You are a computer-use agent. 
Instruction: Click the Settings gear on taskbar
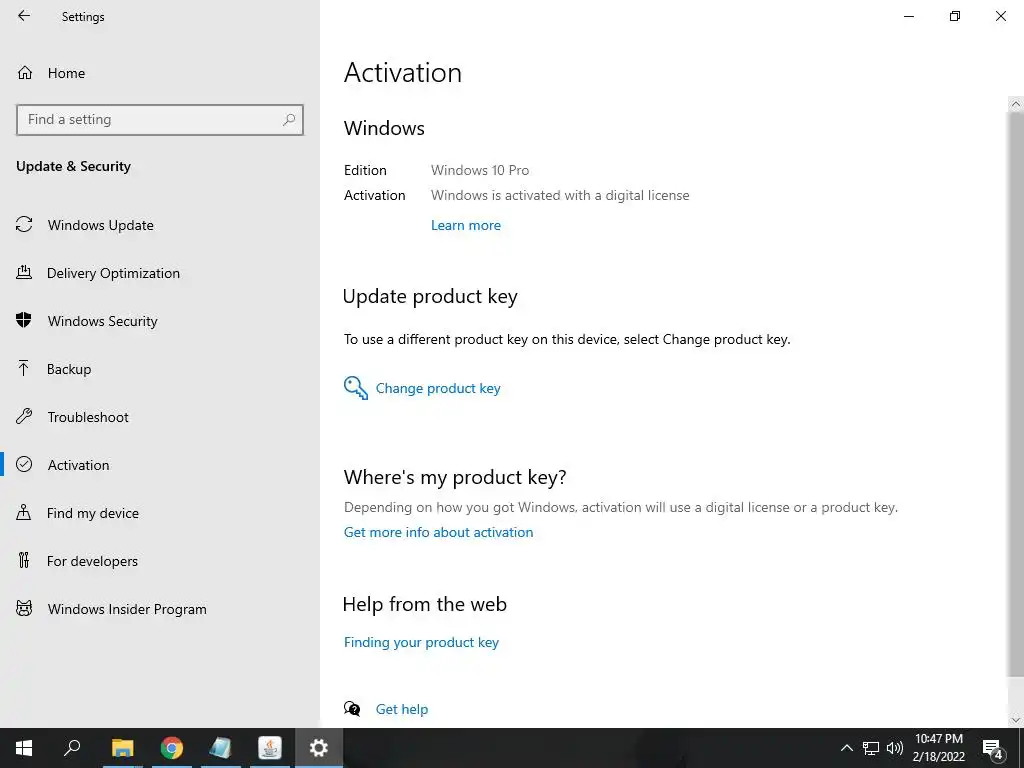[319, 748]
